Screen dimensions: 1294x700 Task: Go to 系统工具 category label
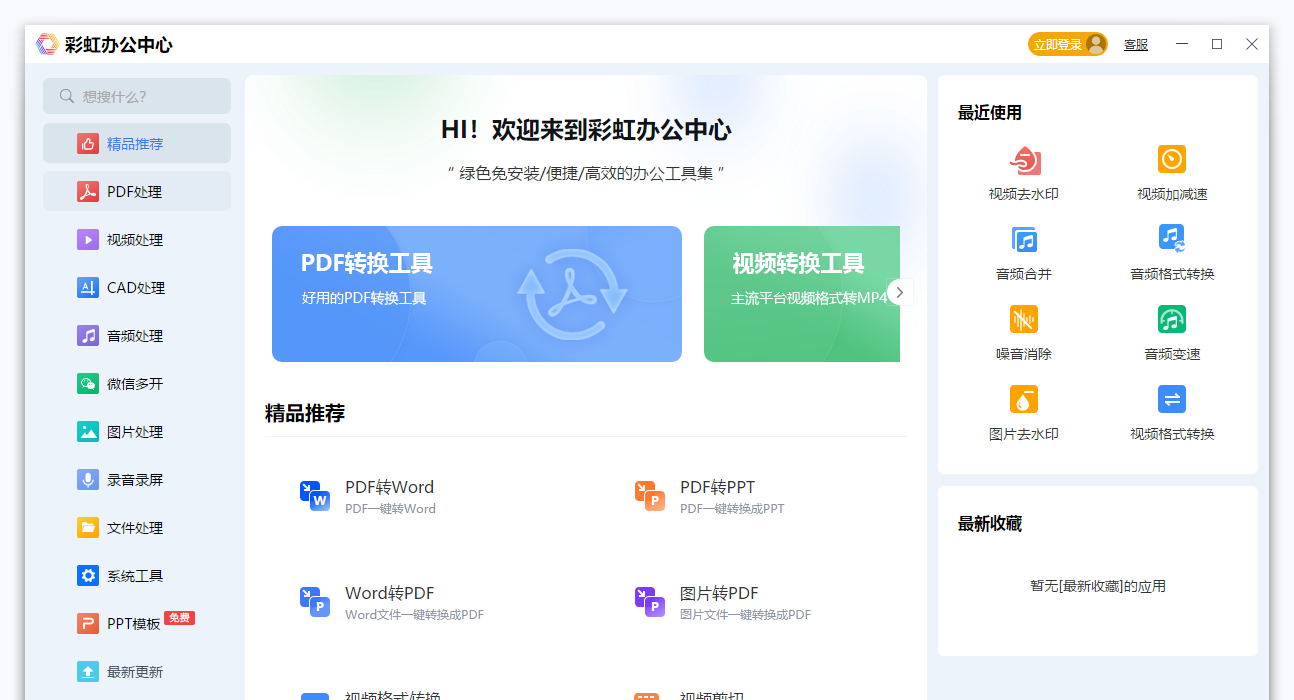click(x=135, y=576)
